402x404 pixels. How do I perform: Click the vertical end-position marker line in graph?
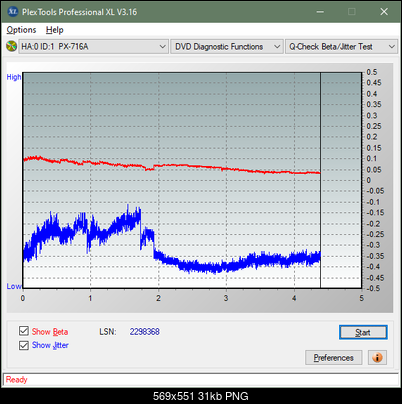321,180
